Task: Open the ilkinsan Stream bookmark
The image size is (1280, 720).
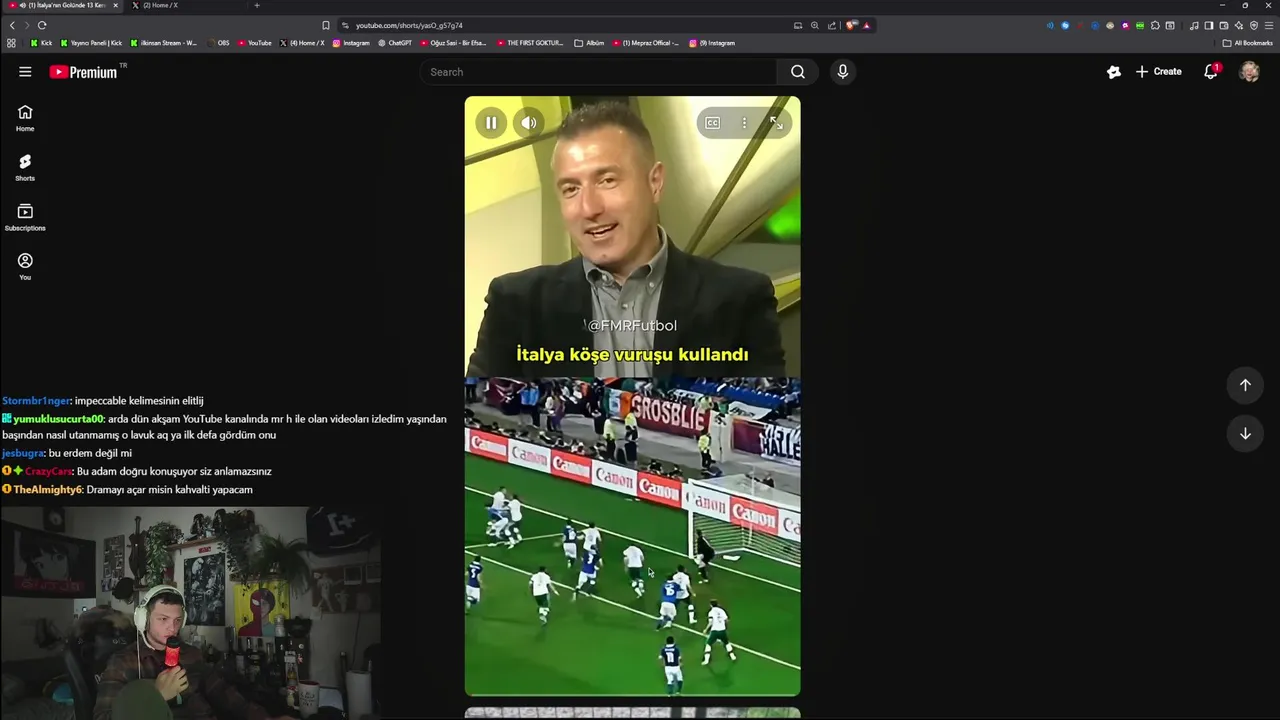Action: (164, 43)
